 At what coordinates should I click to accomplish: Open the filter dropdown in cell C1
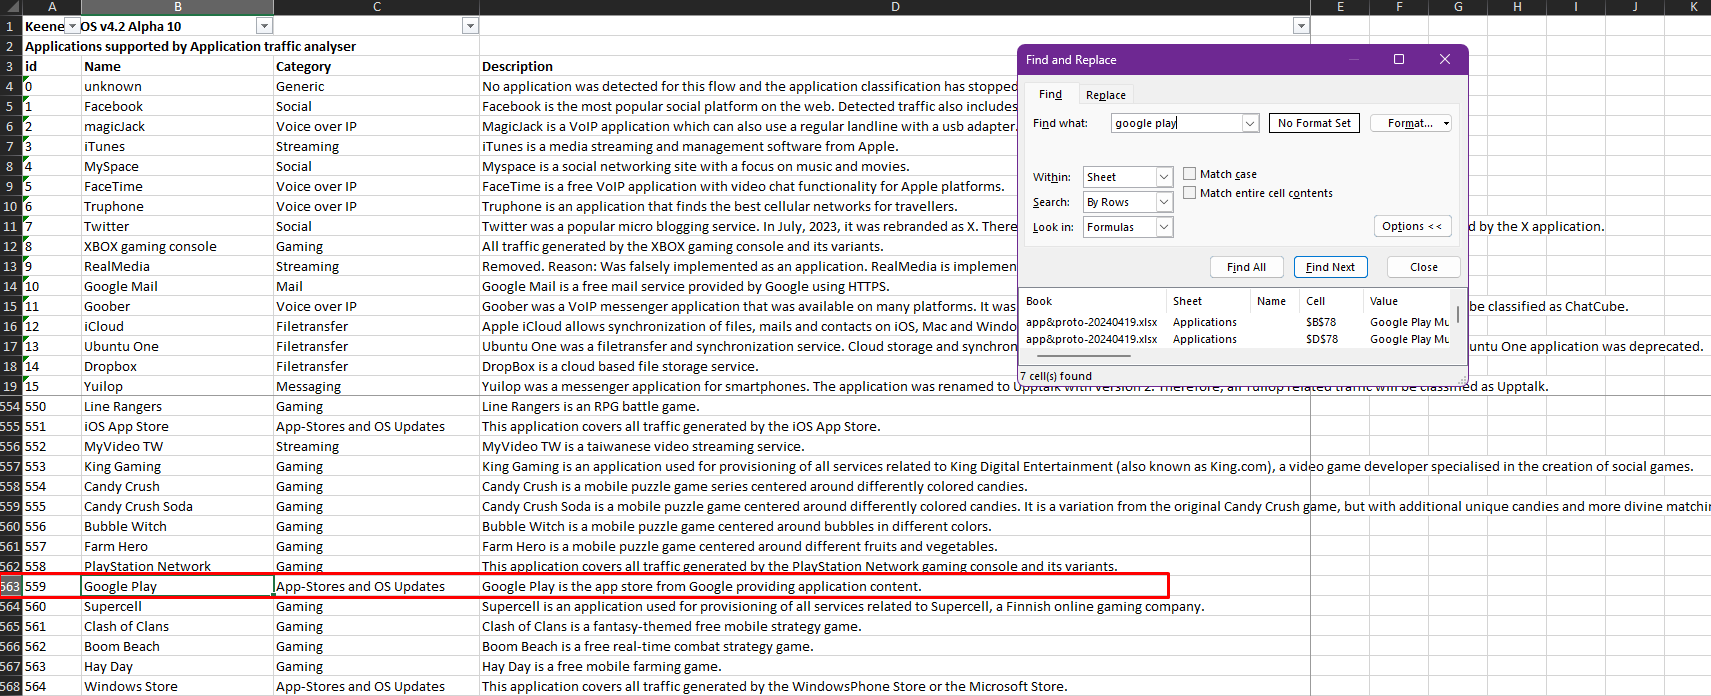click(x=470, y=26)
